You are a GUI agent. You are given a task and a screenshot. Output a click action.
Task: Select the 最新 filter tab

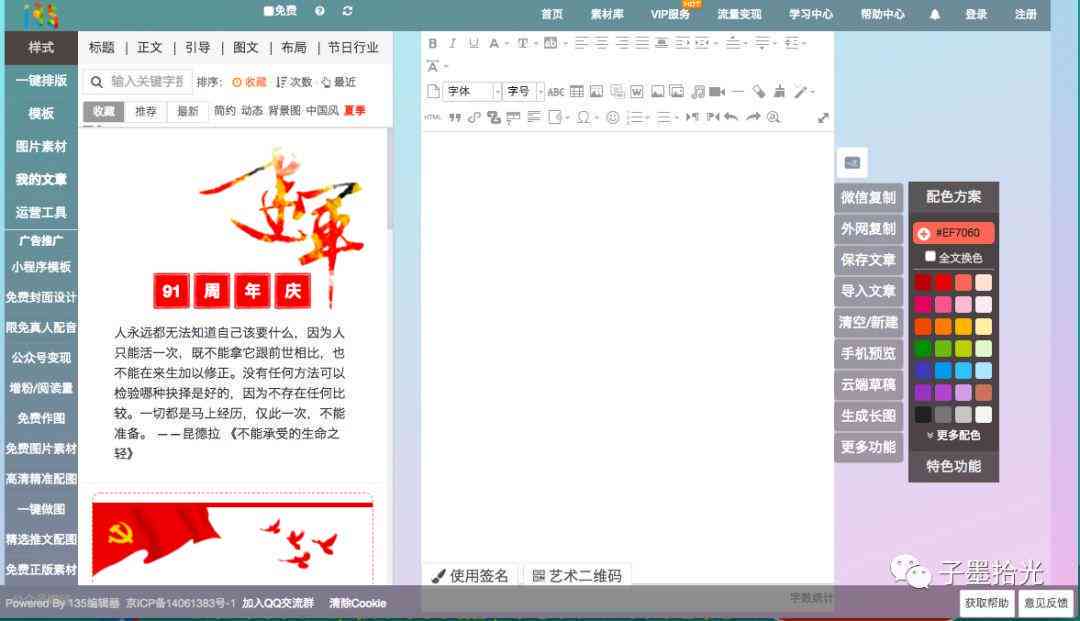click(x=187, y=111)
